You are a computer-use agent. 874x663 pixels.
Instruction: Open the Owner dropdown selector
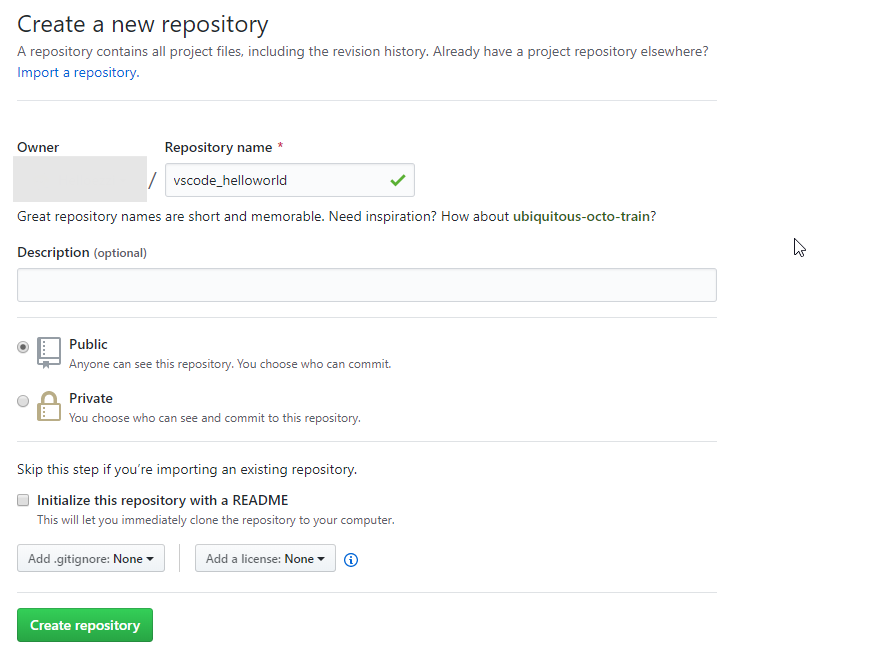click(80, 179)
